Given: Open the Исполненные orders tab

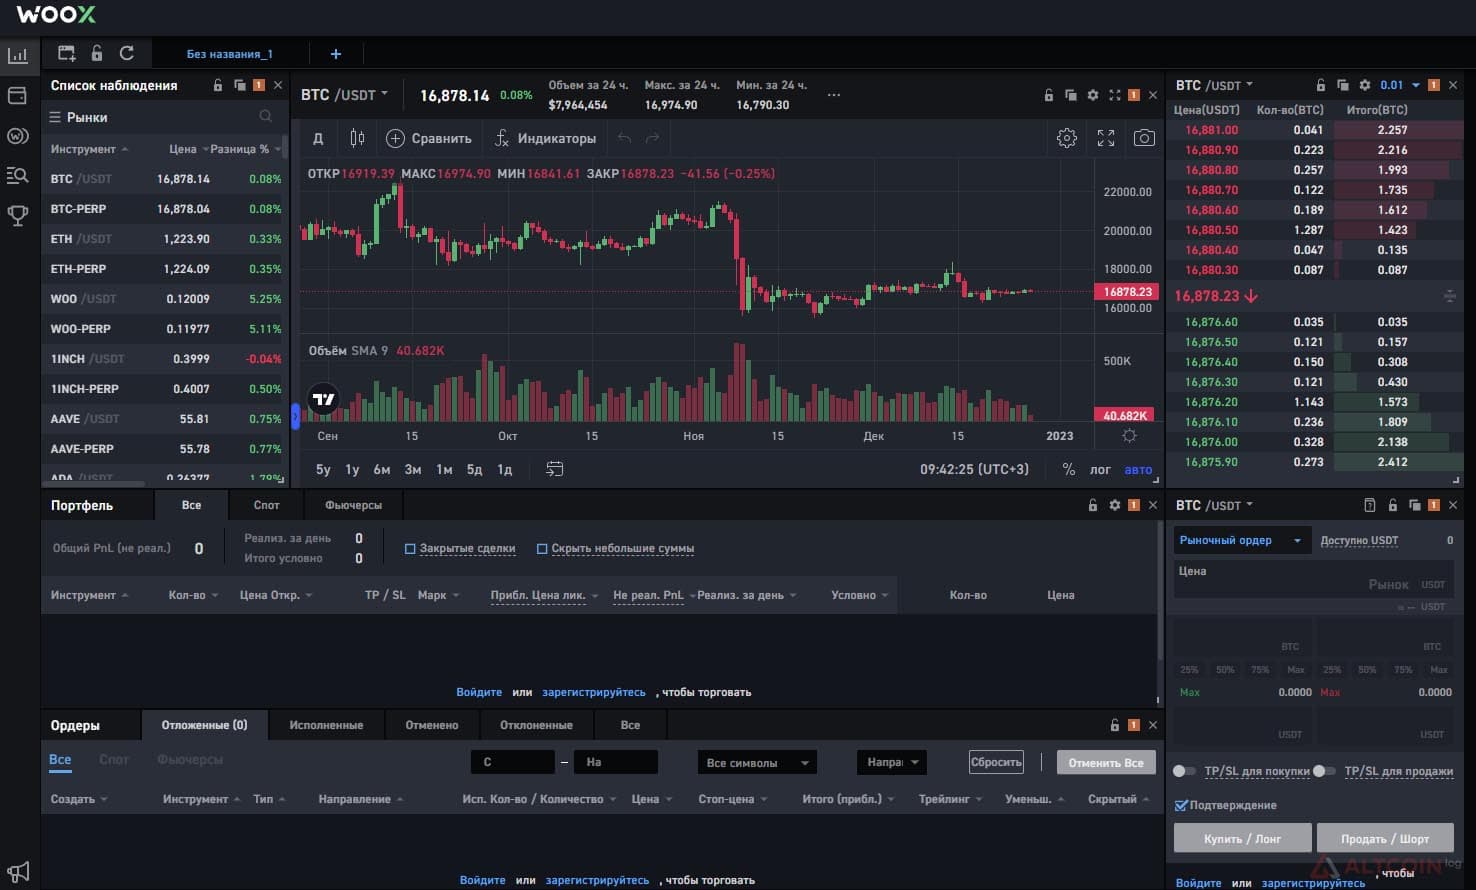Looking at the screenshot, I should coord(326,725).
